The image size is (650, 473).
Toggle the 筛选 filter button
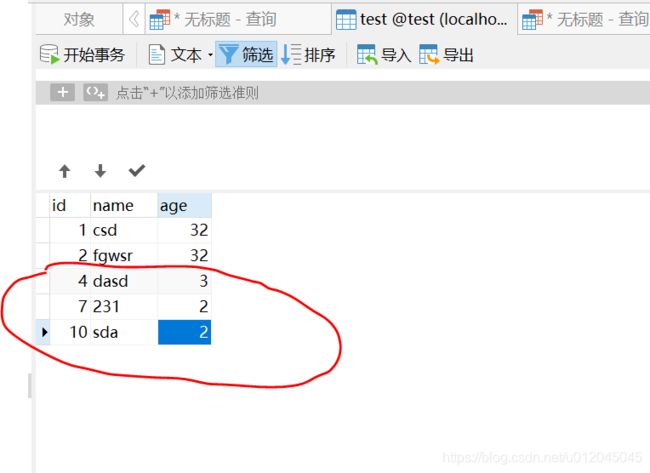246,54
